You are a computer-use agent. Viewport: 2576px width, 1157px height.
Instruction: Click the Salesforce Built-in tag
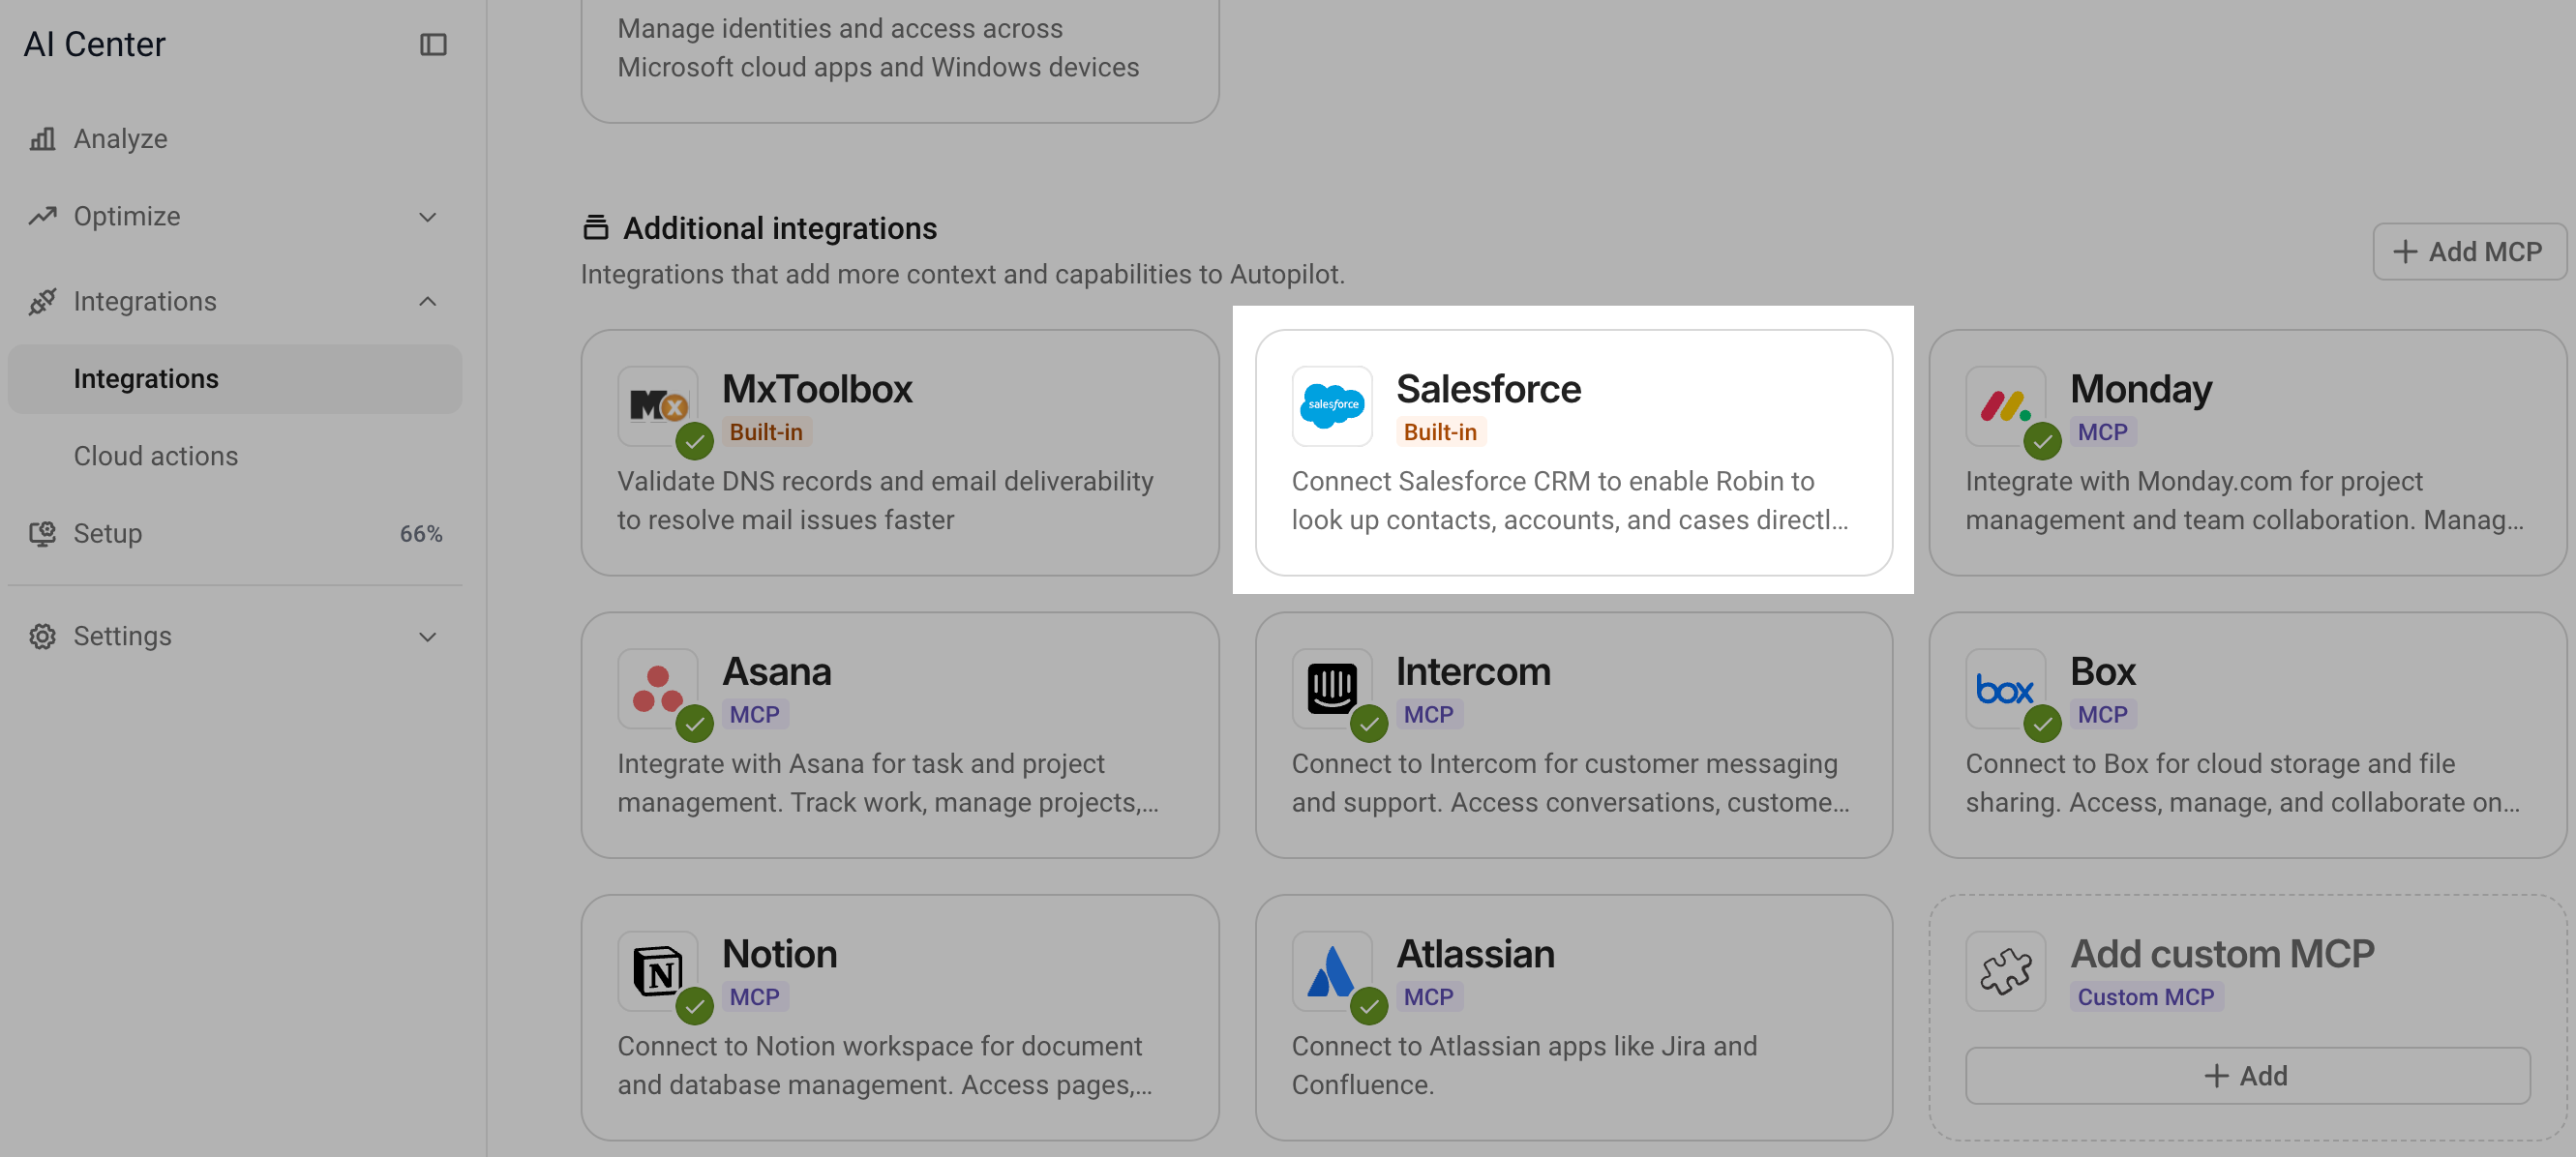click(1440, 432)
